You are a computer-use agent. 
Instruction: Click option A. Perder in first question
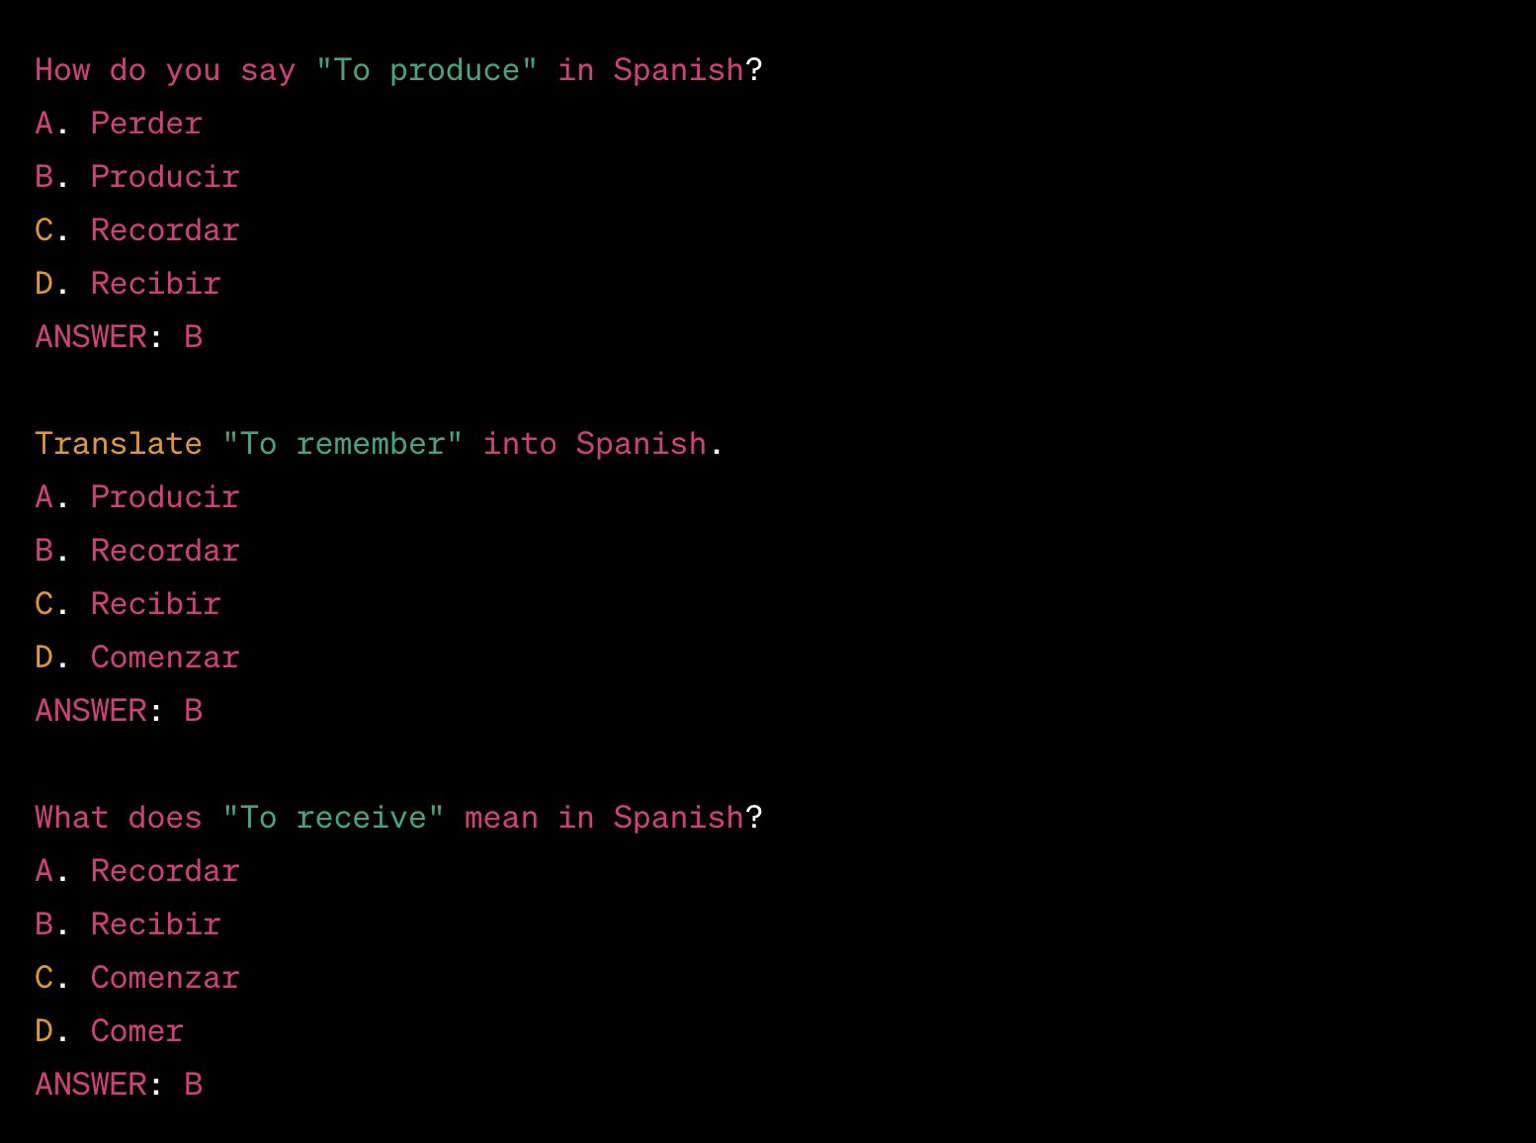coord(119,123)
